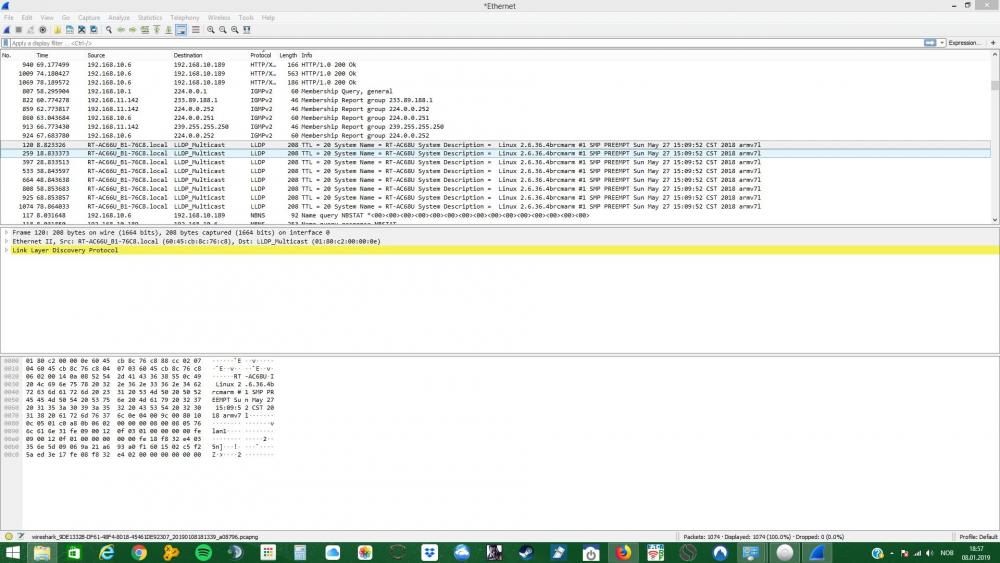Image resolution: width=1000 pixels, height=563 pixels.
Task: Click the Profile: Default status entry
Action: pyautogui.click(x=978, y=537)
